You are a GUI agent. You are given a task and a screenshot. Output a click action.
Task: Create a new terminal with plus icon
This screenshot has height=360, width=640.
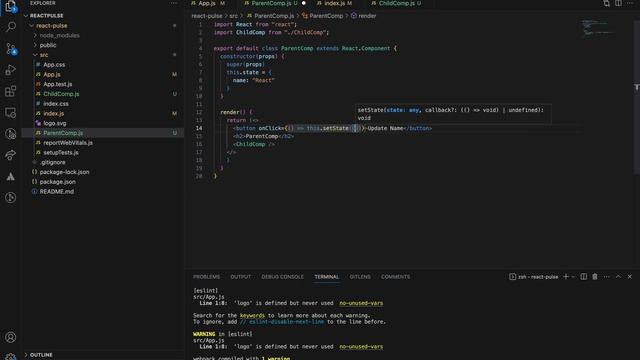point(566,277)
